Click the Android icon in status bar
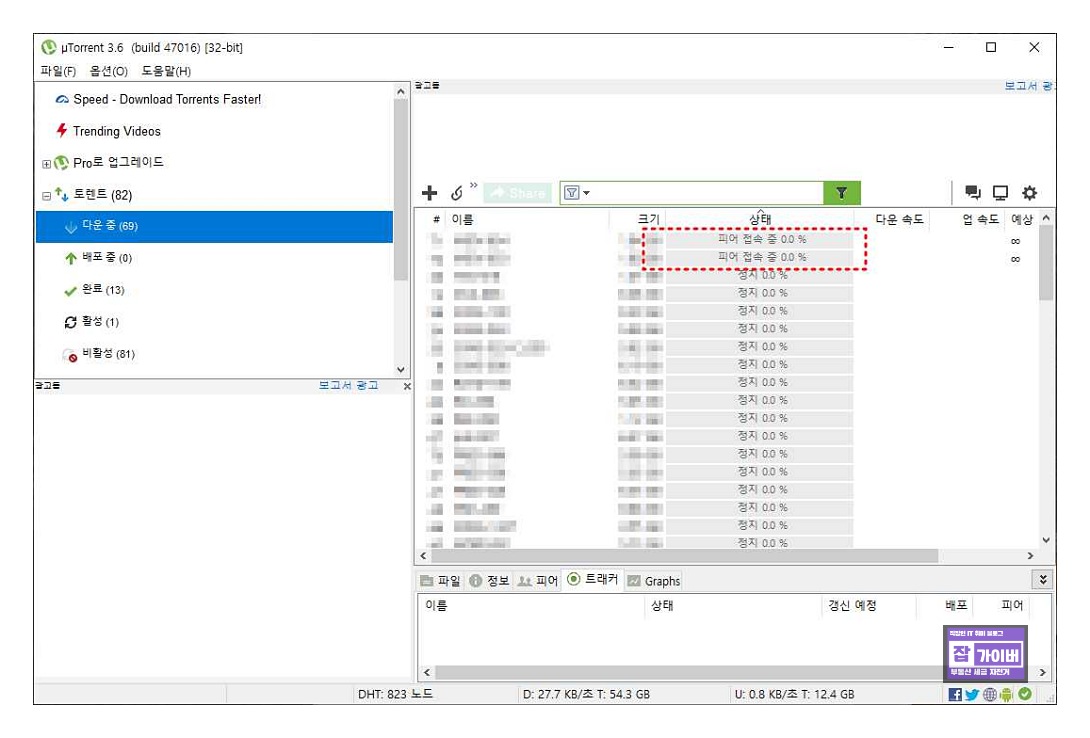Viewport: 1090px width, 738px height. pos(1006,694)
